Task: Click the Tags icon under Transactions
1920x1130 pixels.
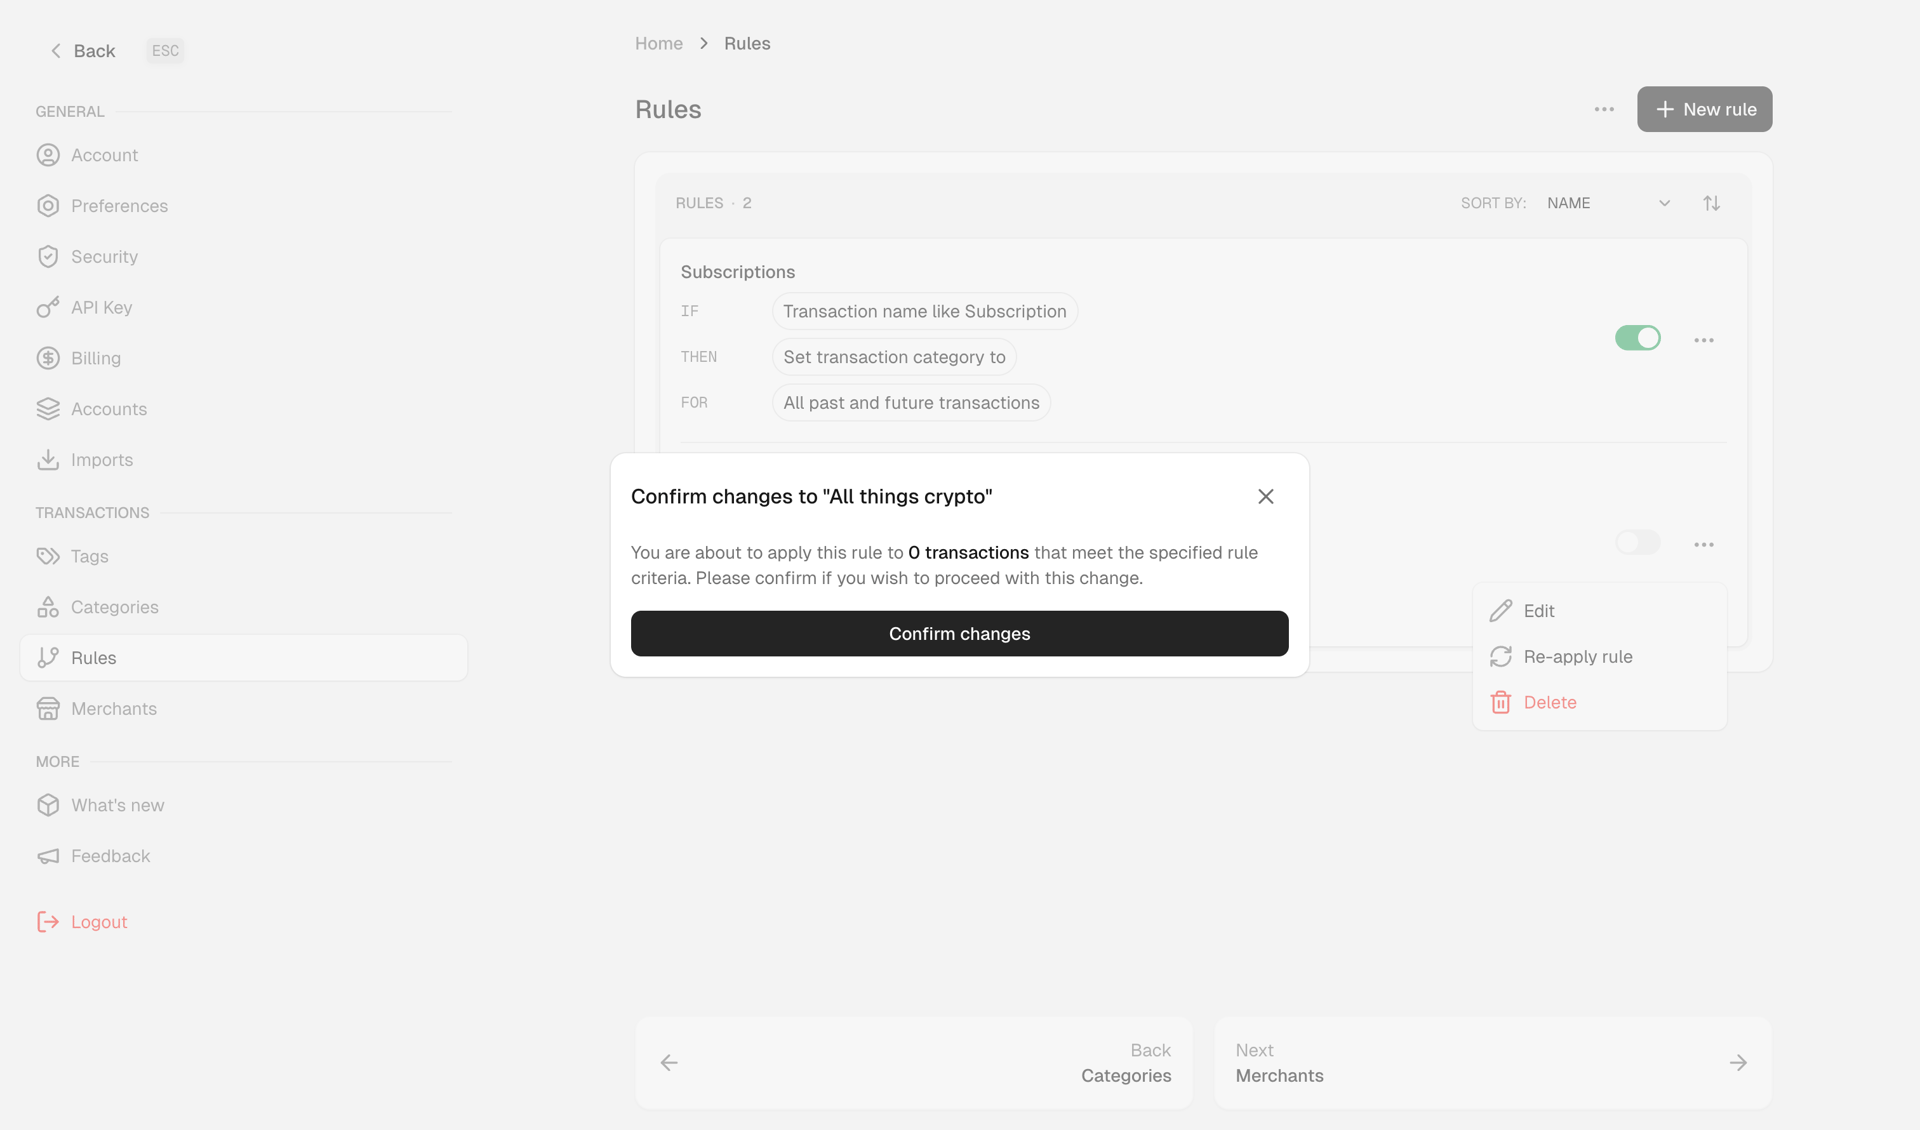Action: 49,556
